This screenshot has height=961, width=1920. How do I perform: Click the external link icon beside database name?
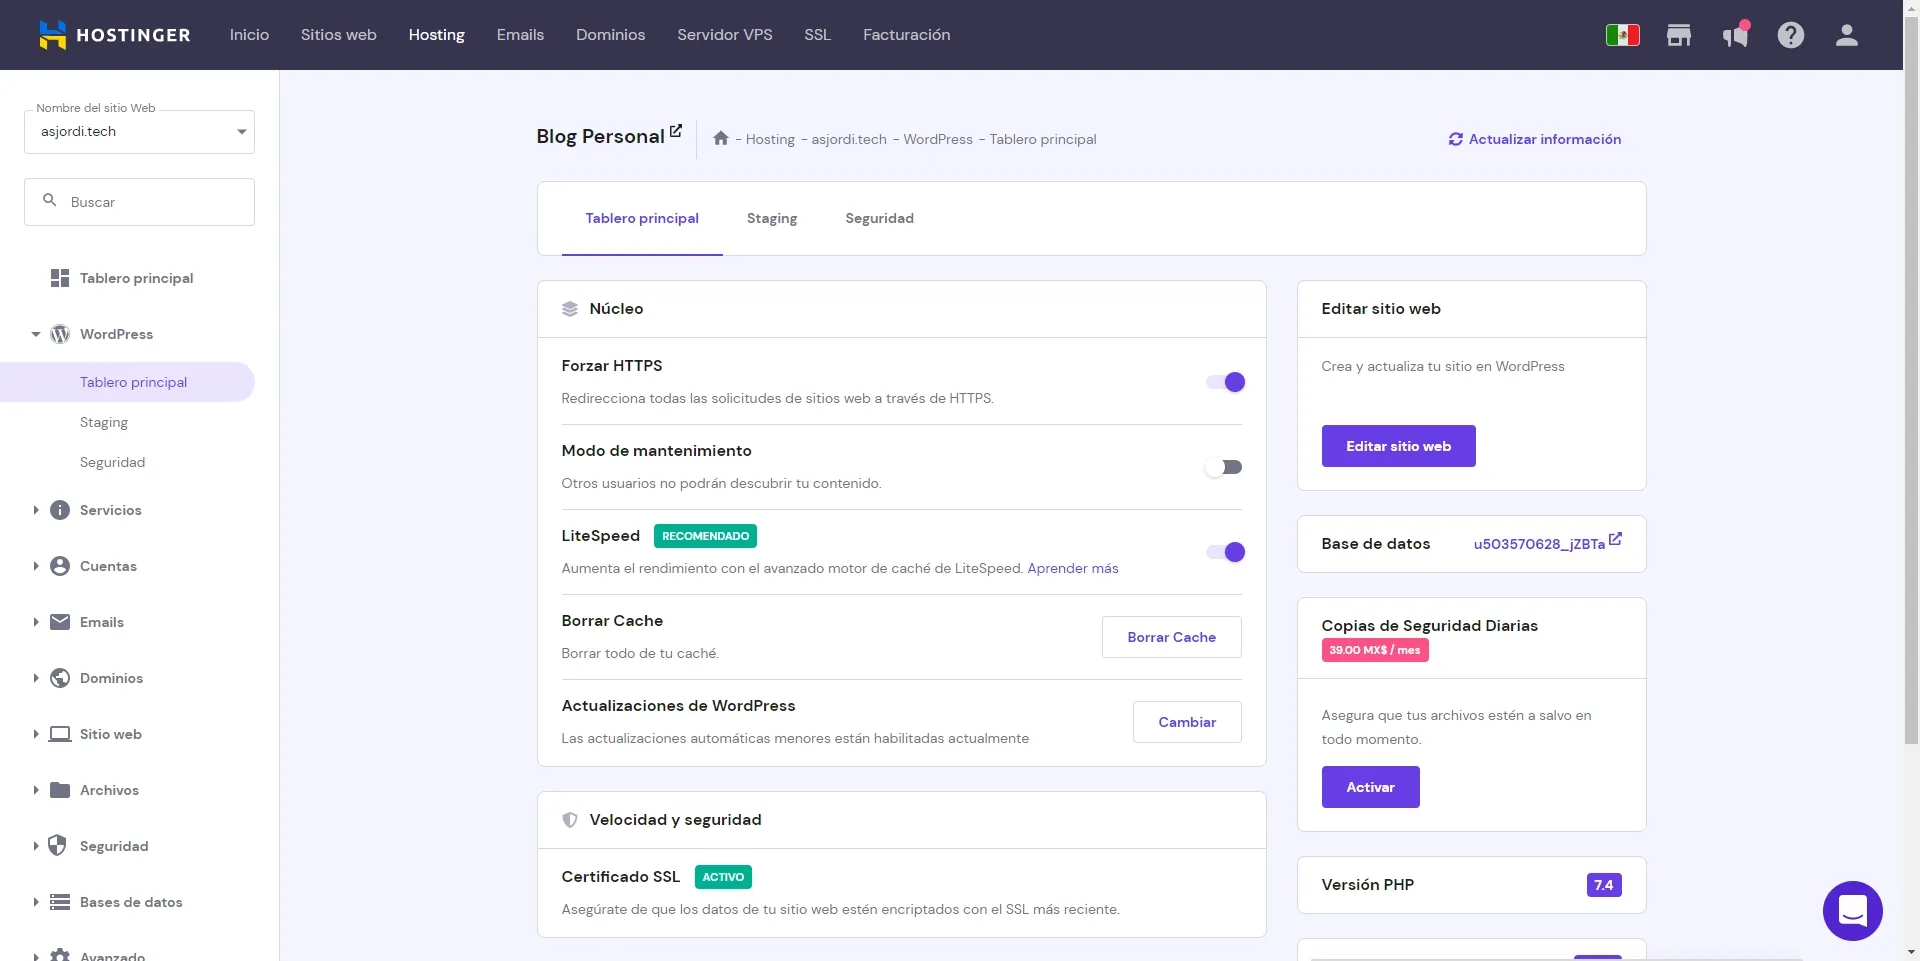click(1615, 538)
